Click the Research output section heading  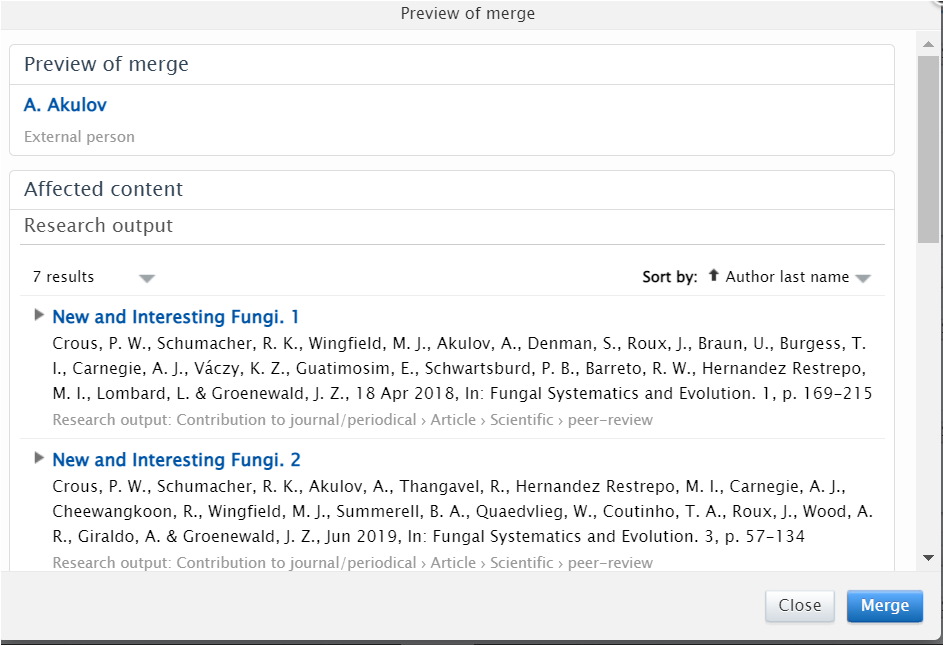[x=98, y=226]
